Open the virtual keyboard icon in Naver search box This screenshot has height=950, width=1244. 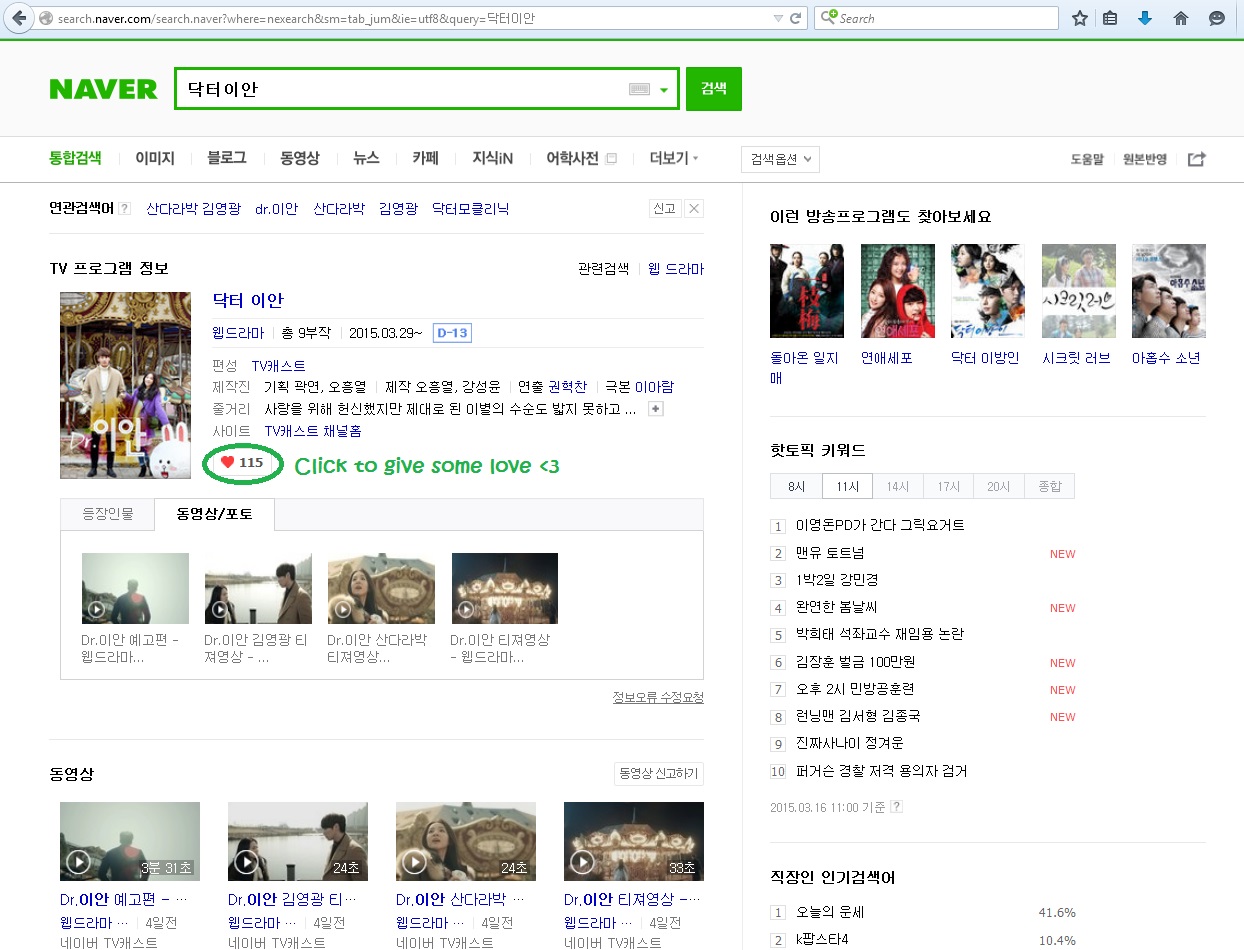pos(639,89)
